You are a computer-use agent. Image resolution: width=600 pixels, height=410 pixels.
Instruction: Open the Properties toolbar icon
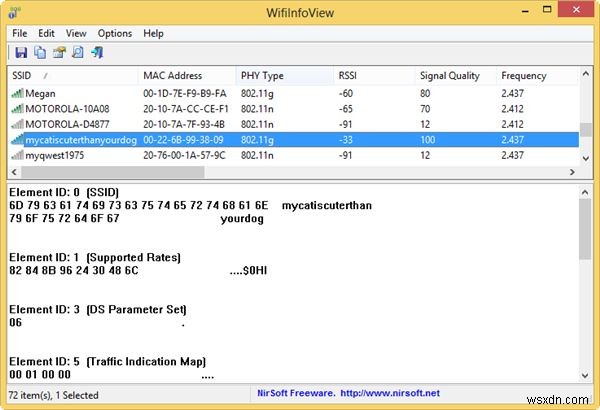pos(59,52)
